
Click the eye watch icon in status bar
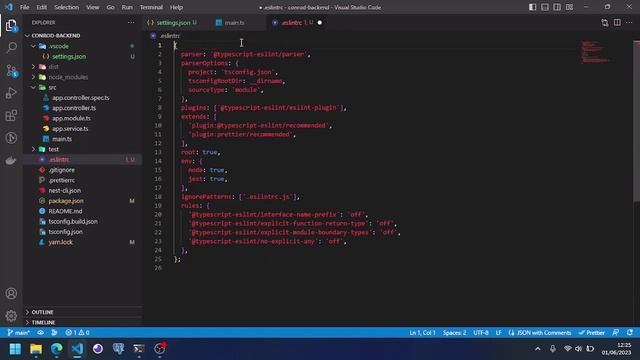click(x=41, y=333)
